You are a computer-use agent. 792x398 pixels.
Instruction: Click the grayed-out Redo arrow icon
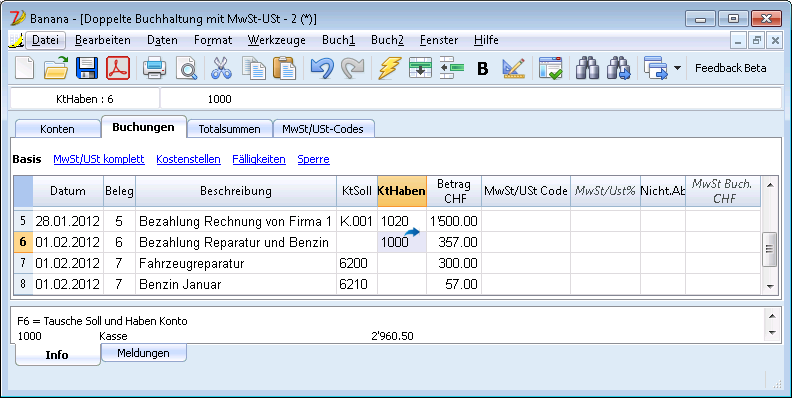tap(353, 68)
